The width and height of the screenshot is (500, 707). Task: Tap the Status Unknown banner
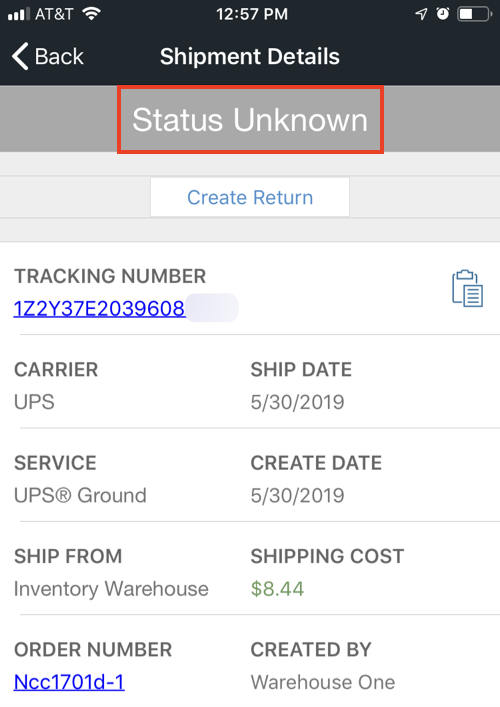point(250,120)
